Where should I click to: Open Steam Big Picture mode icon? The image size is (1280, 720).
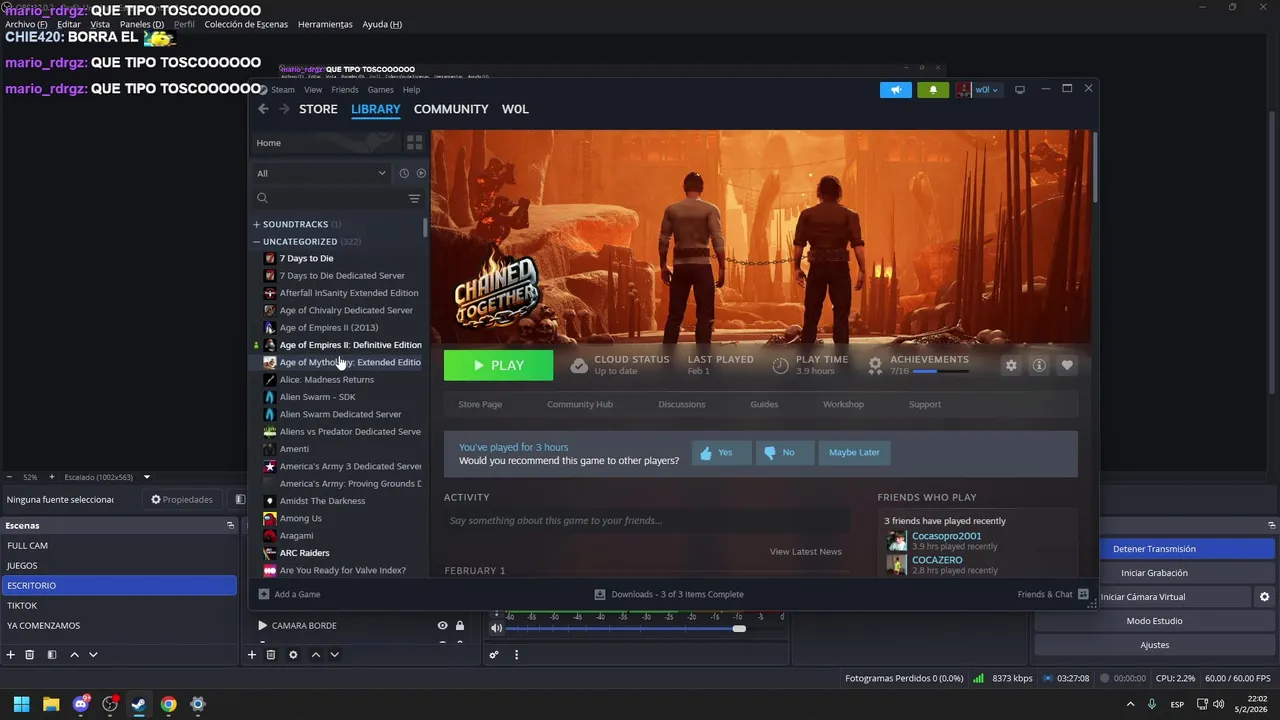pos(1020,90)
